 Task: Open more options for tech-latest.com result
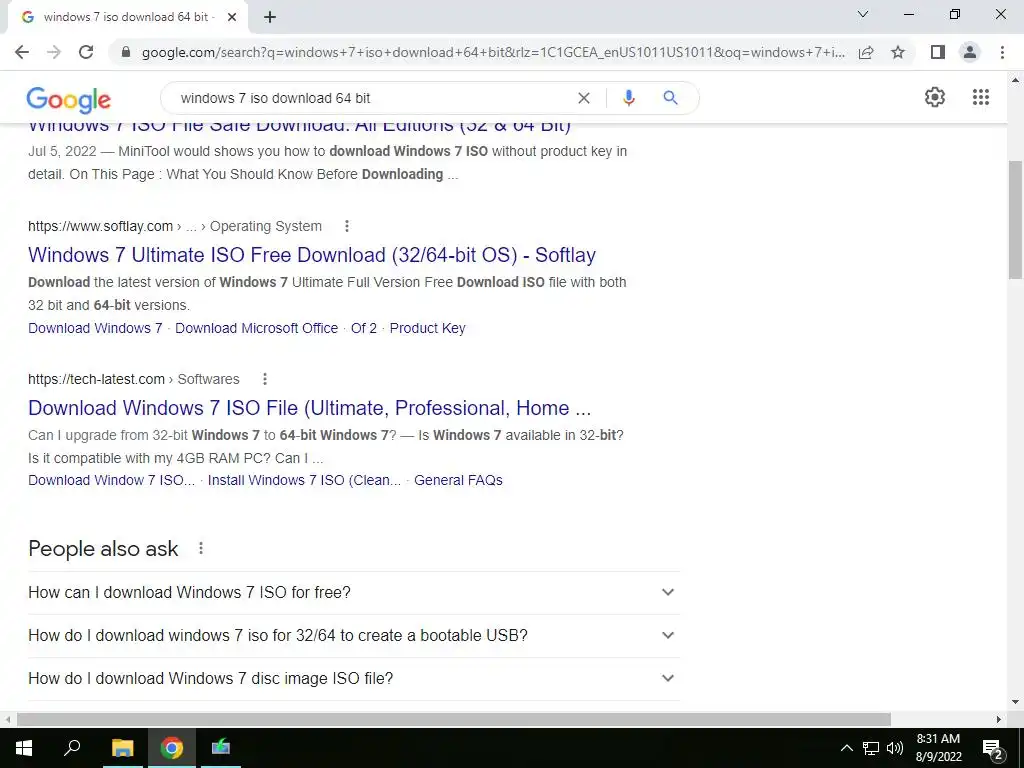[264, 379]
